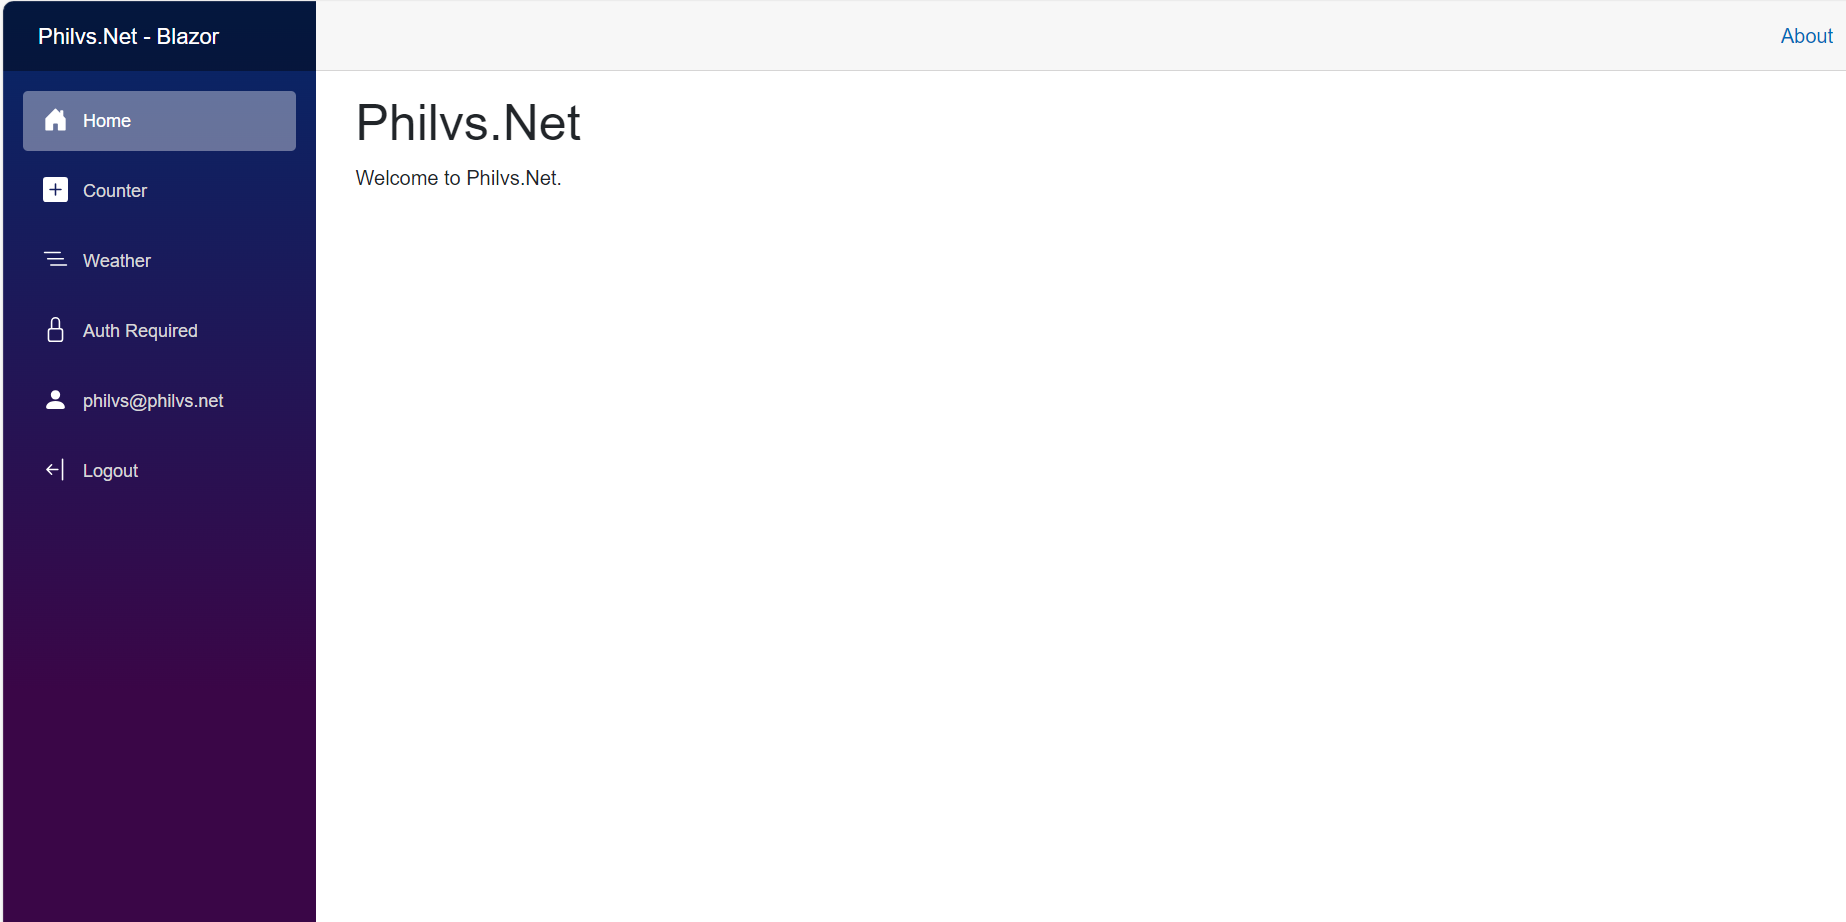Viewport: 1846px width, 922px height.
Task: Go to the Counter page label
Action: tap(115, 191)
